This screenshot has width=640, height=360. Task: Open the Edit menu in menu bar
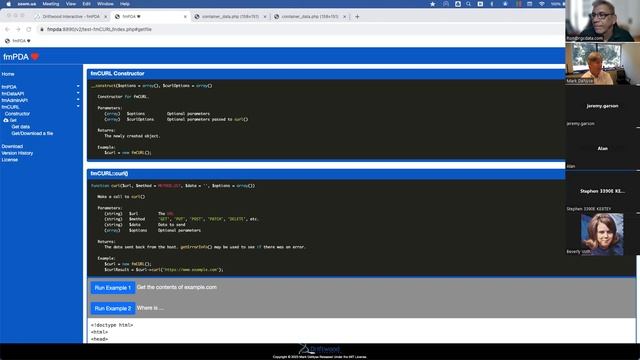coord(87,4)
